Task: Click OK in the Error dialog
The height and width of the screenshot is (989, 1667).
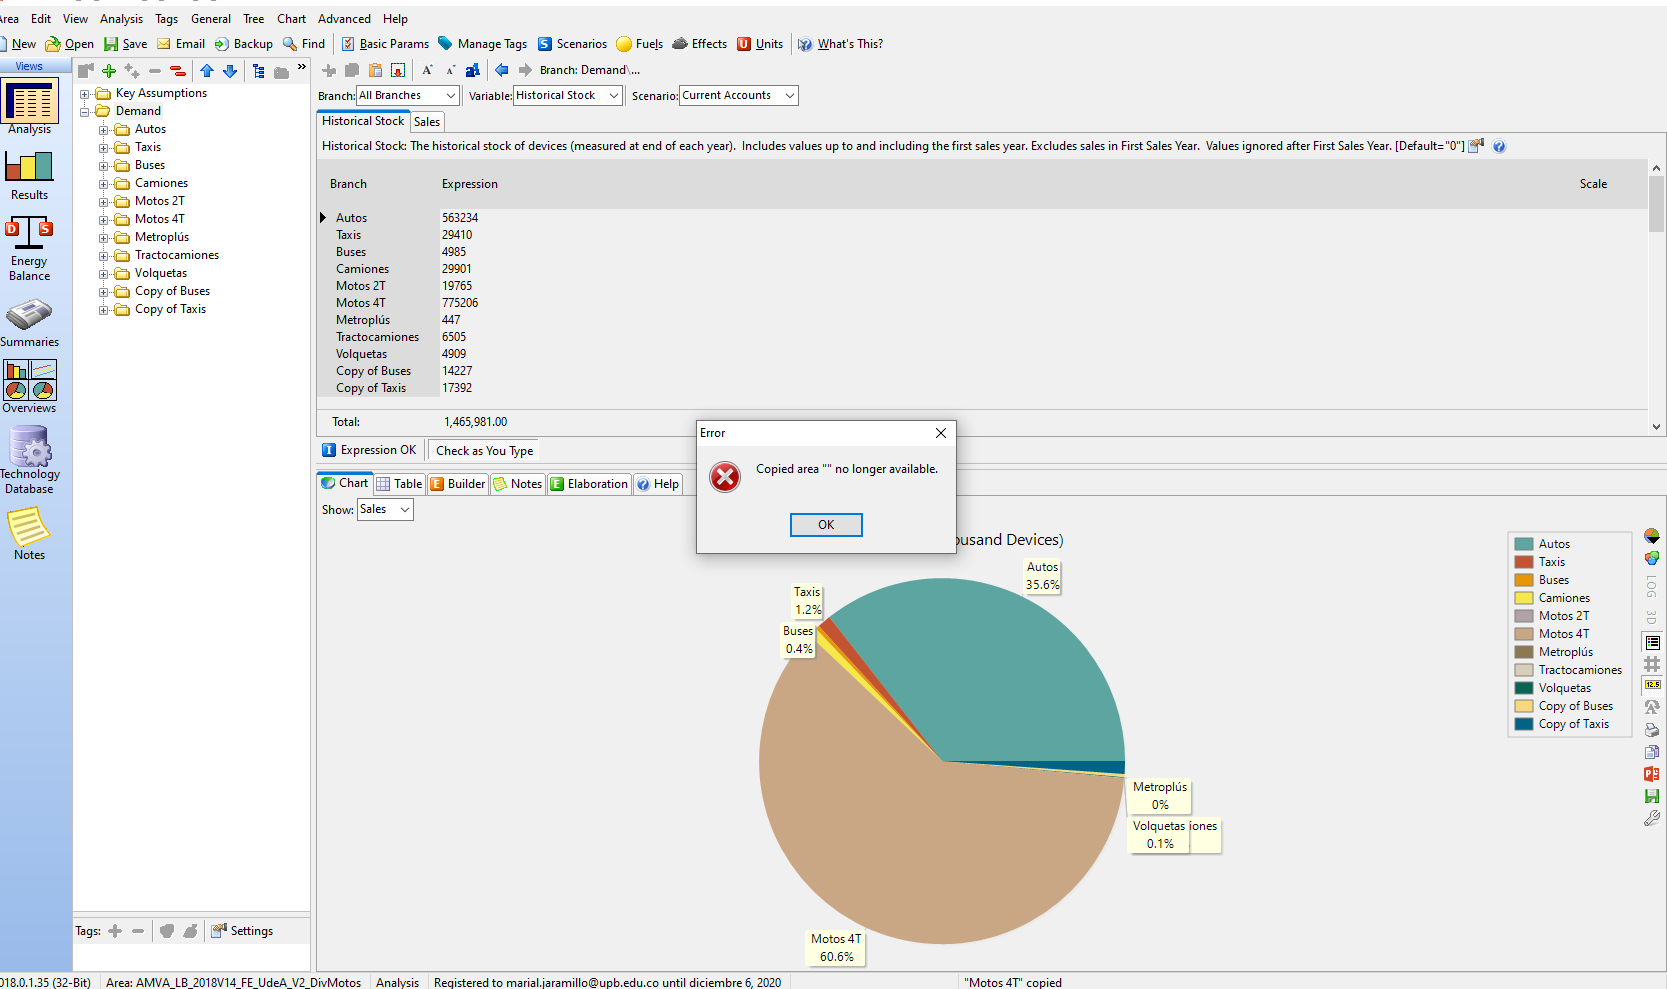Action: [x=826, y=525]
